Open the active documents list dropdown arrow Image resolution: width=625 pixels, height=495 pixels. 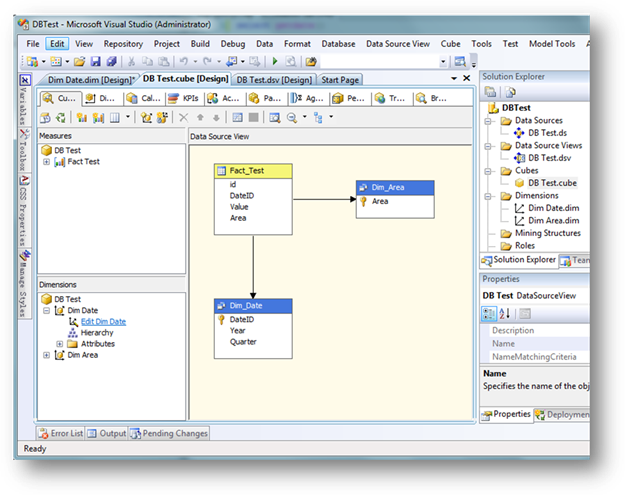coord(454,79)
